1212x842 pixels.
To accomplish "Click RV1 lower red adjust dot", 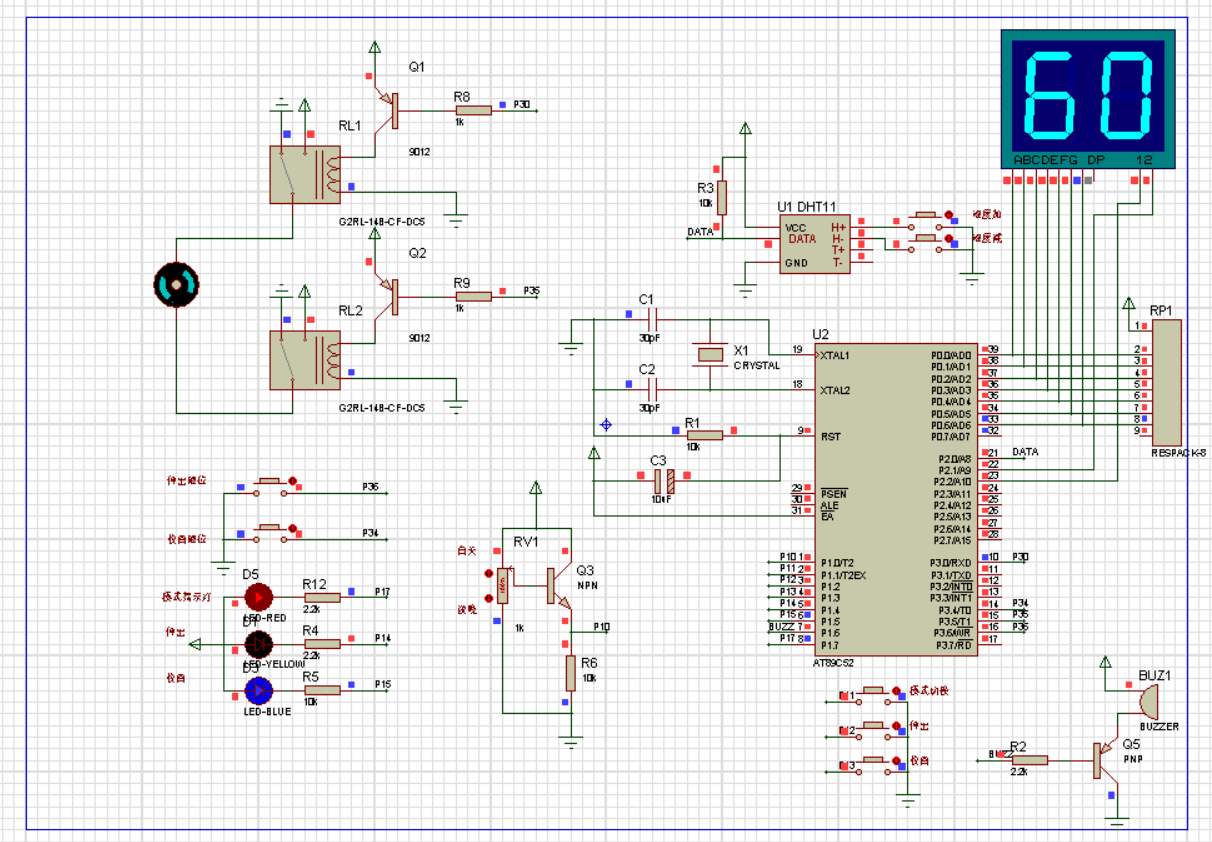I will (488, 598).
